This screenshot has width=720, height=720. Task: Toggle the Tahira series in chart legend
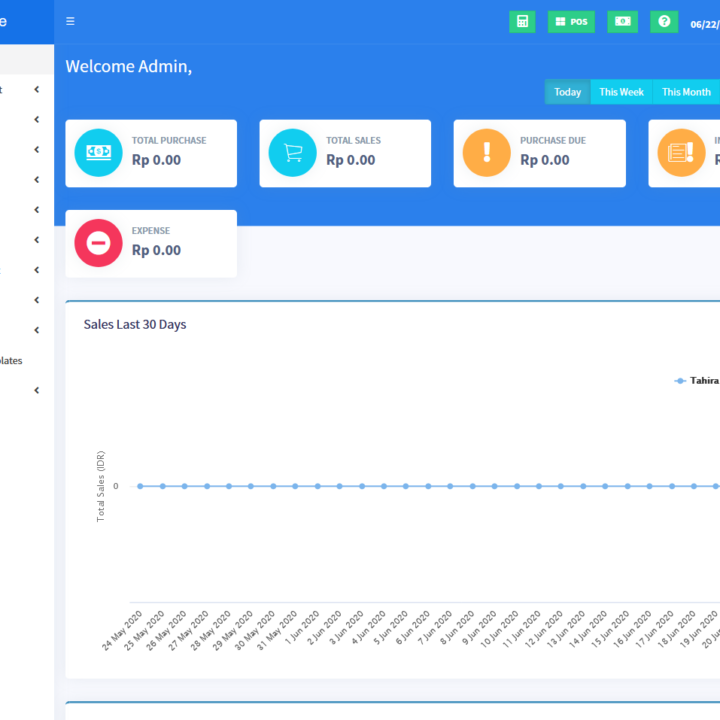[x=698, y=380]
